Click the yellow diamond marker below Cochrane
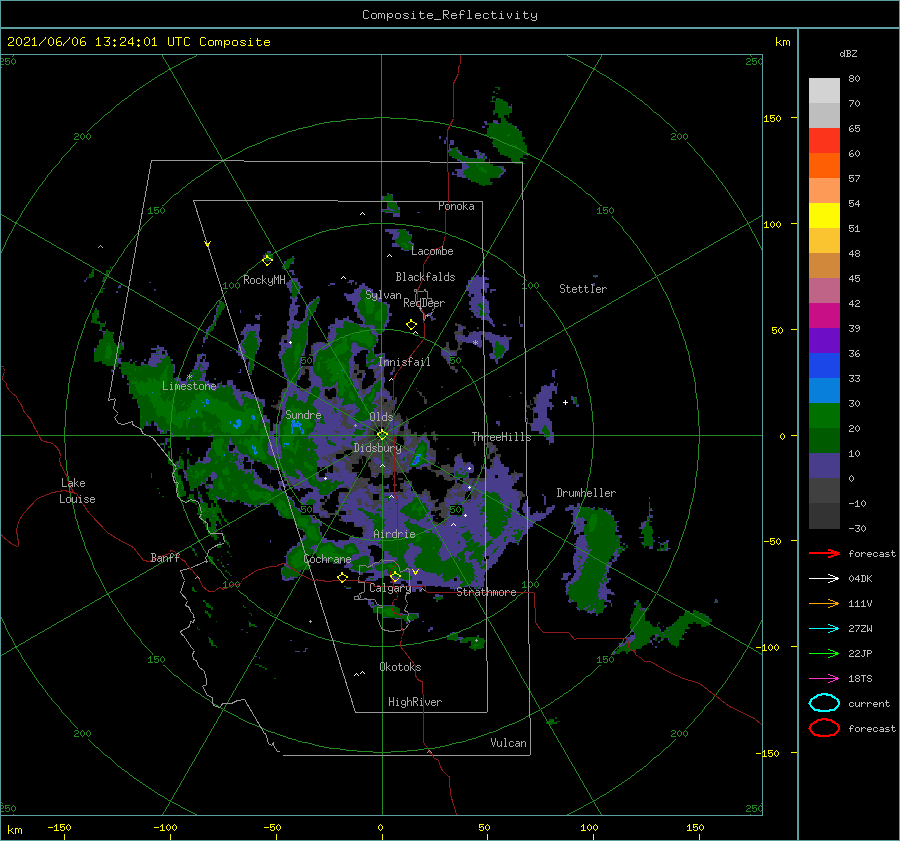Viewport: 900px width, 841px height. (342, 578)
